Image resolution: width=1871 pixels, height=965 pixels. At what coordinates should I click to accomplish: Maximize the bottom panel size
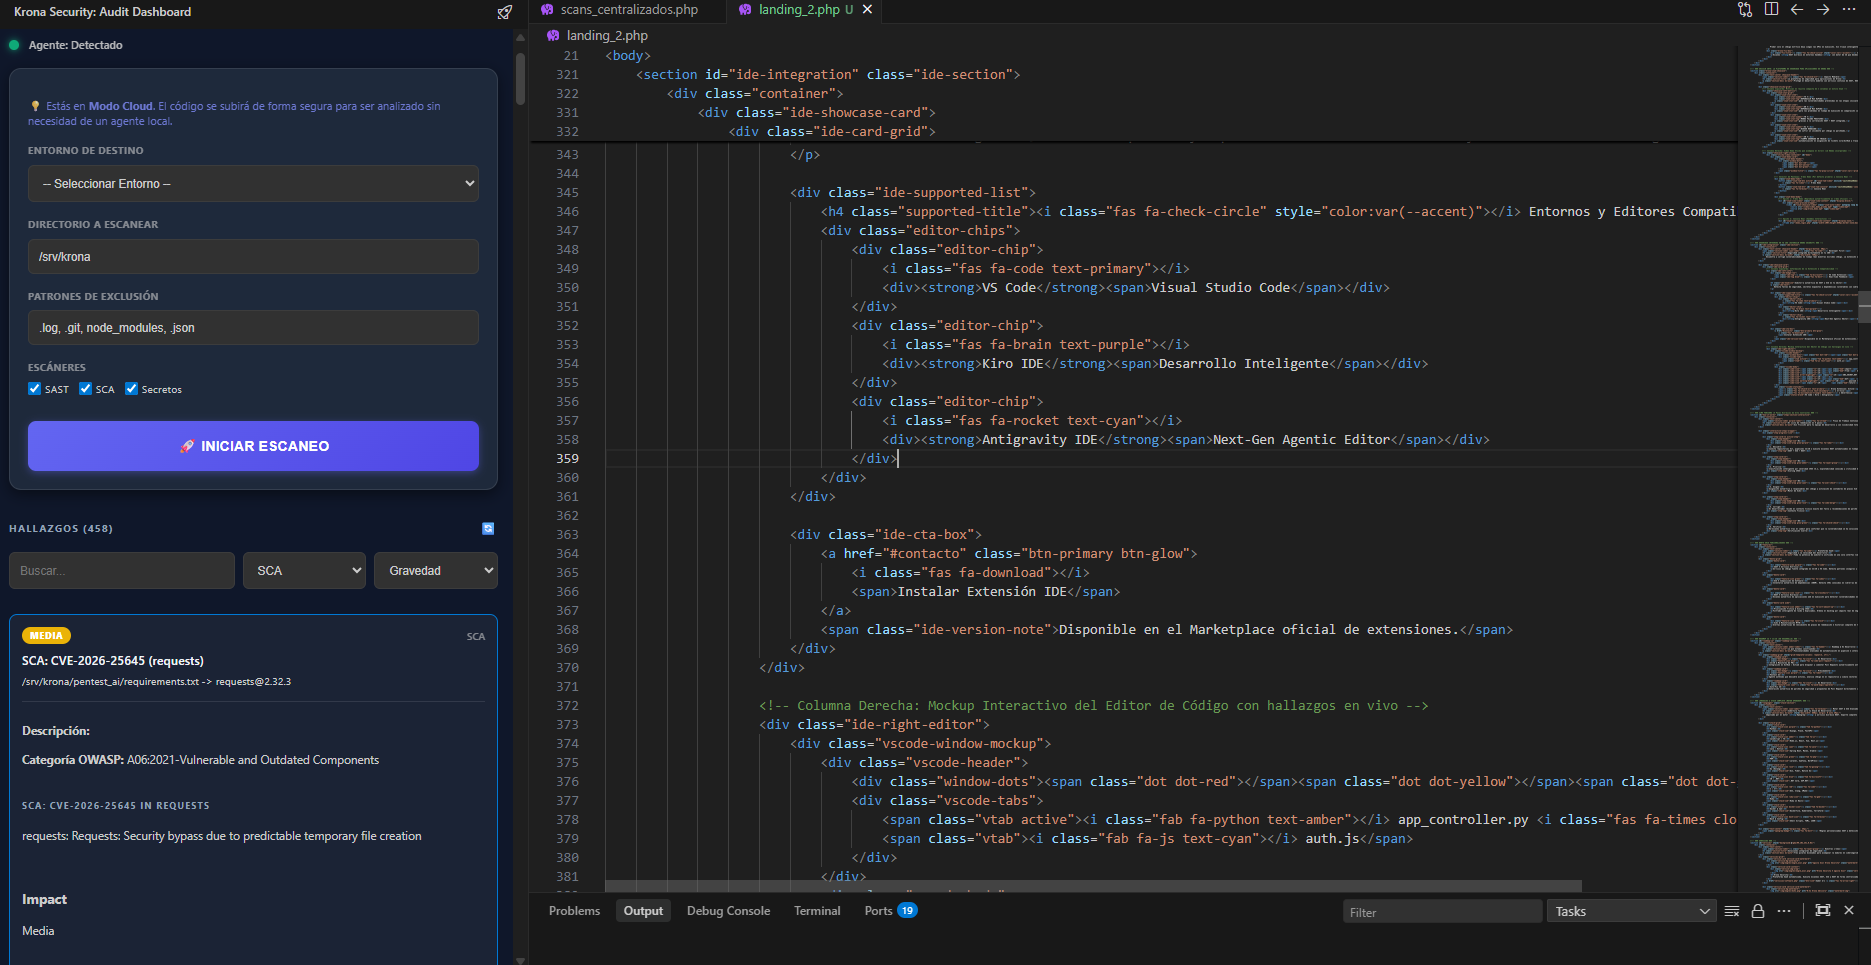(1823, 910)
